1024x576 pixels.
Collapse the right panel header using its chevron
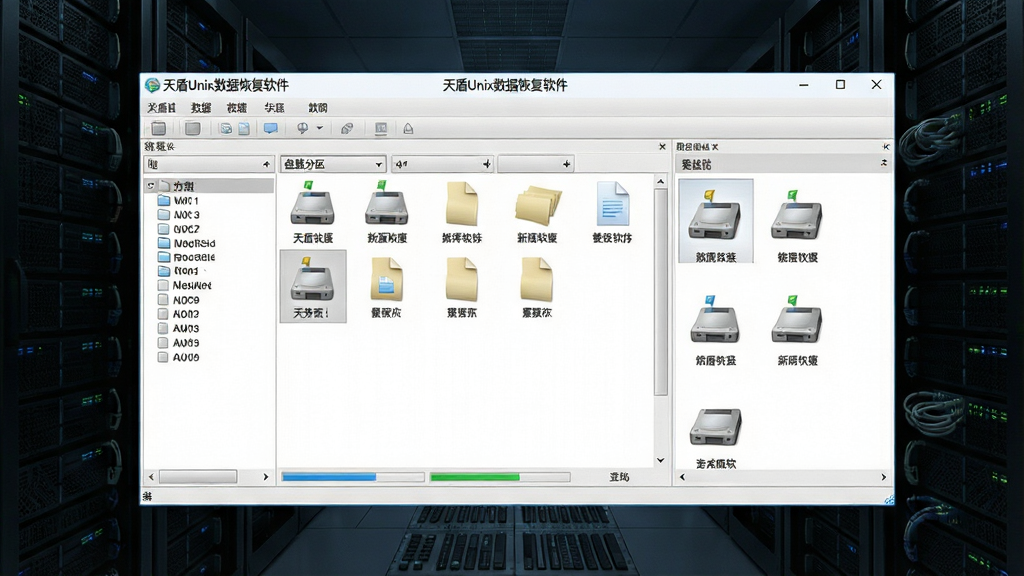point(884,163)
